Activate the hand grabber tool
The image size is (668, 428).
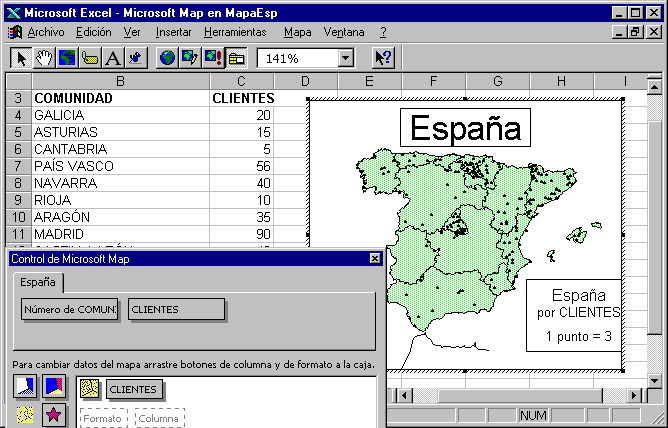point(44,58)
